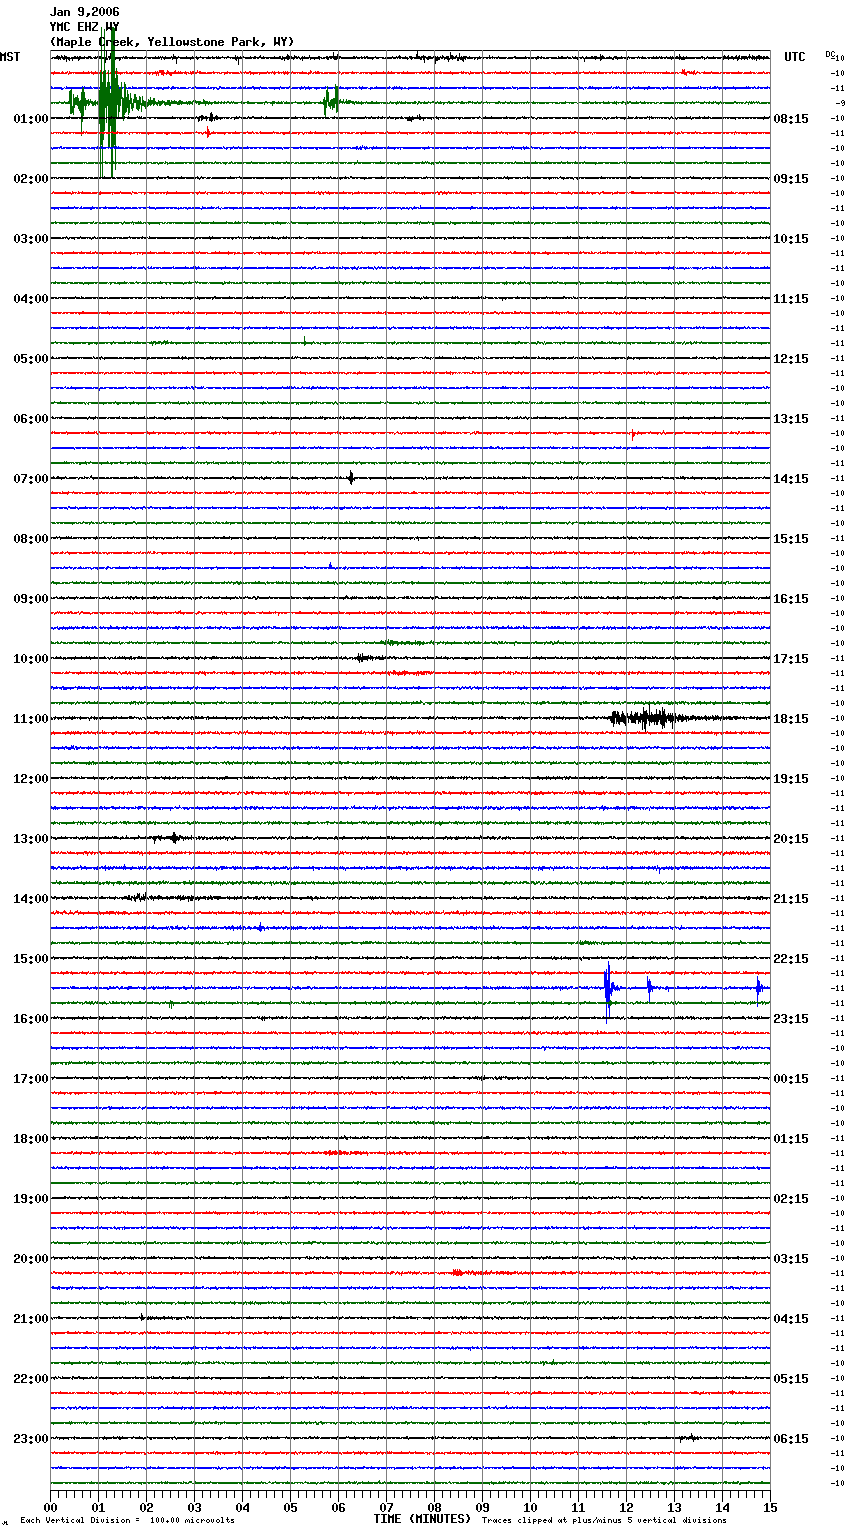The height and width of the screenshot is (1534, 850).
Task: Select the 11:00 MST time label
Action: [31, 719]
